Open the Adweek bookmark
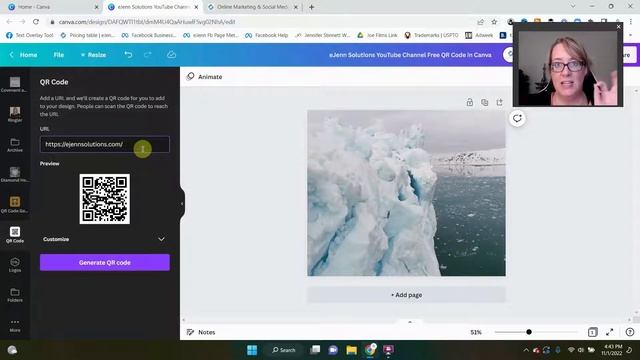The height and width of the screenshot is (360, 640). click(479, 36)
